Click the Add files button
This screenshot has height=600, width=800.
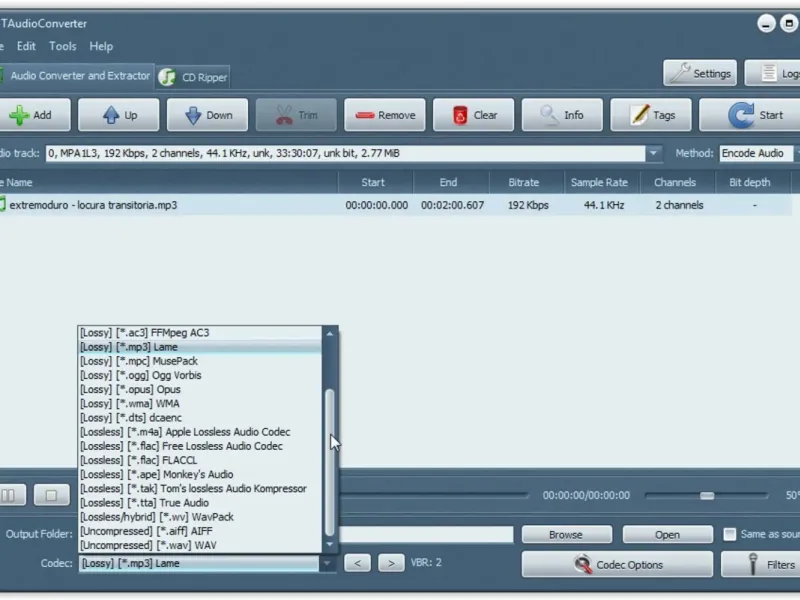coord(34,115)
